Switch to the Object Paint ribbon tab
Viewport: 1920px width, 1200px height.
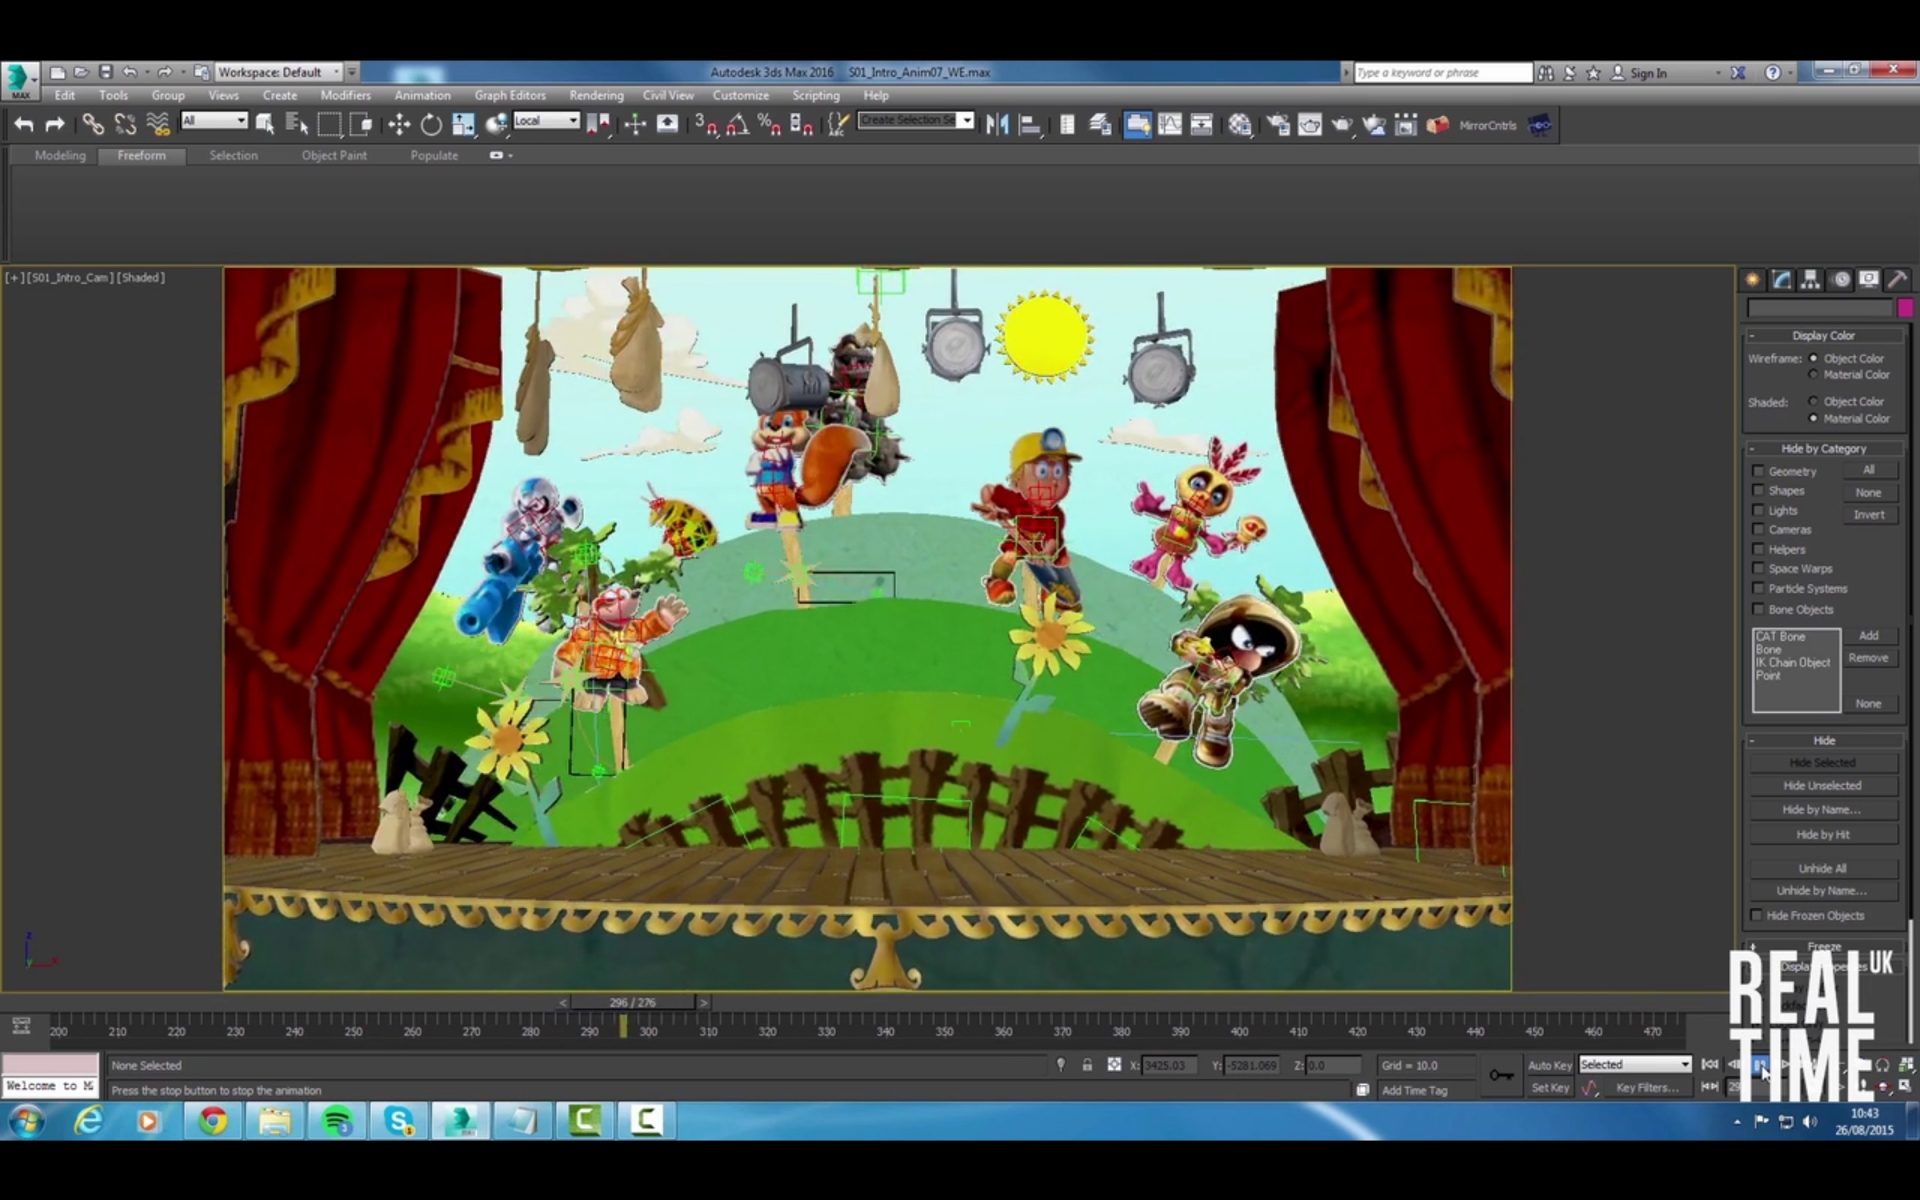(334, 155)
